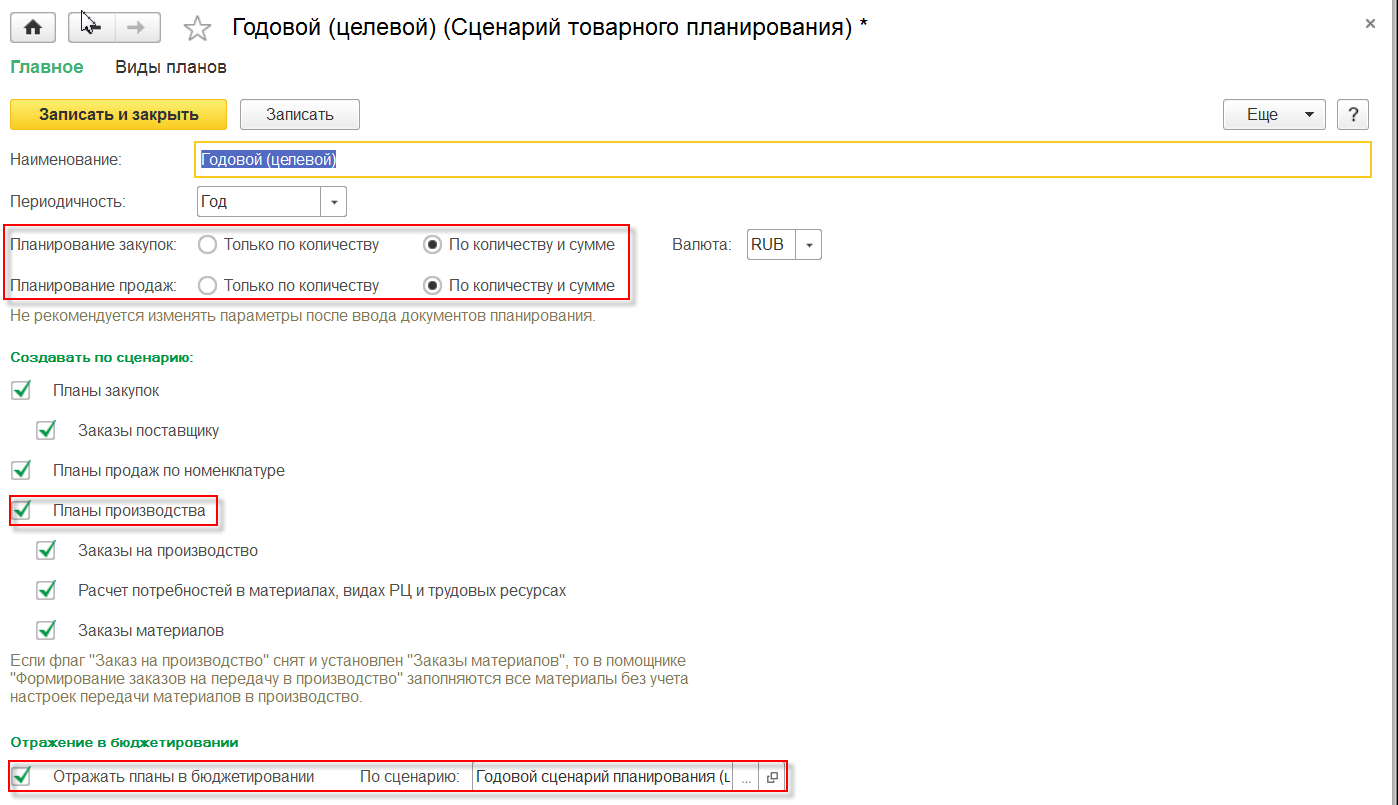
Task: Select sales planning 'Только по количеству'
Action: coord(207,286)
